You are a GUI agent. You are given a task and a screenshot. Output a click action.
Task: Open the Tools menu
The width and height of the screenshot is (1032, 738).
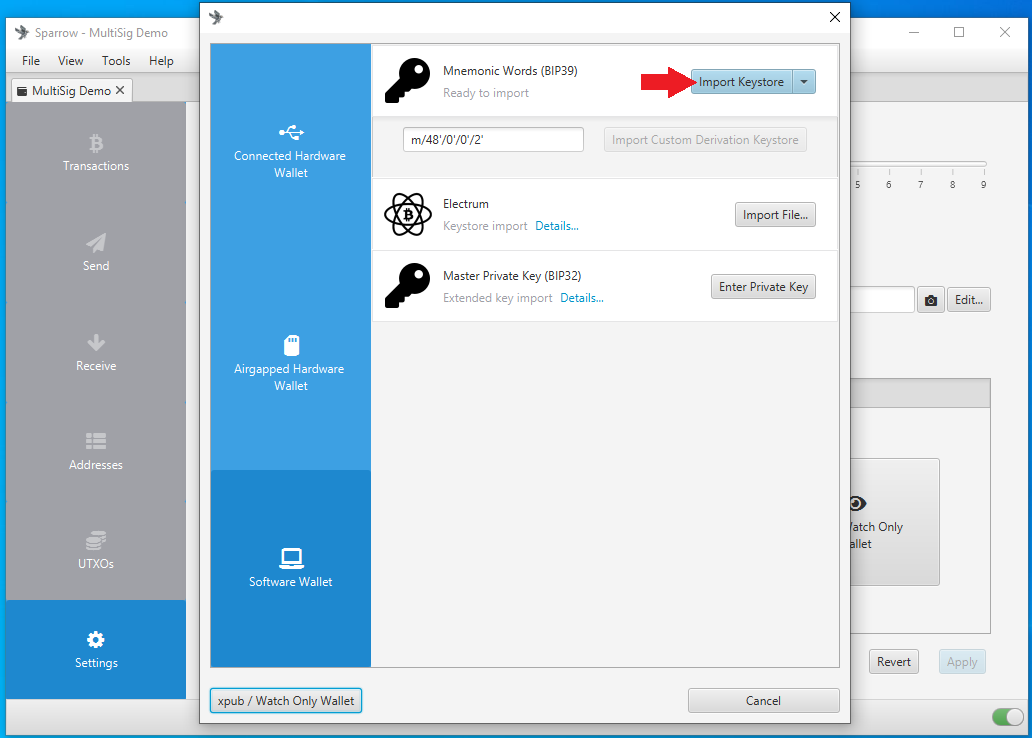(116, 61)
